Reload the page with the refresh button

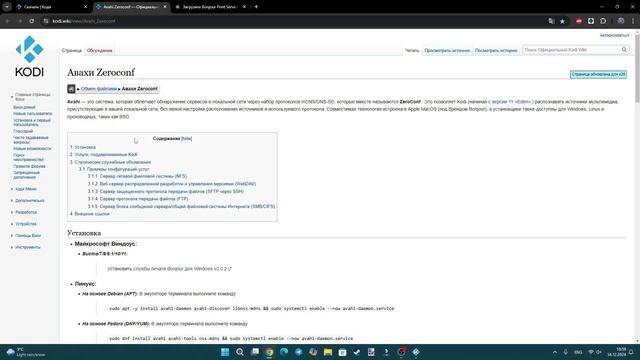click(31, 21)
